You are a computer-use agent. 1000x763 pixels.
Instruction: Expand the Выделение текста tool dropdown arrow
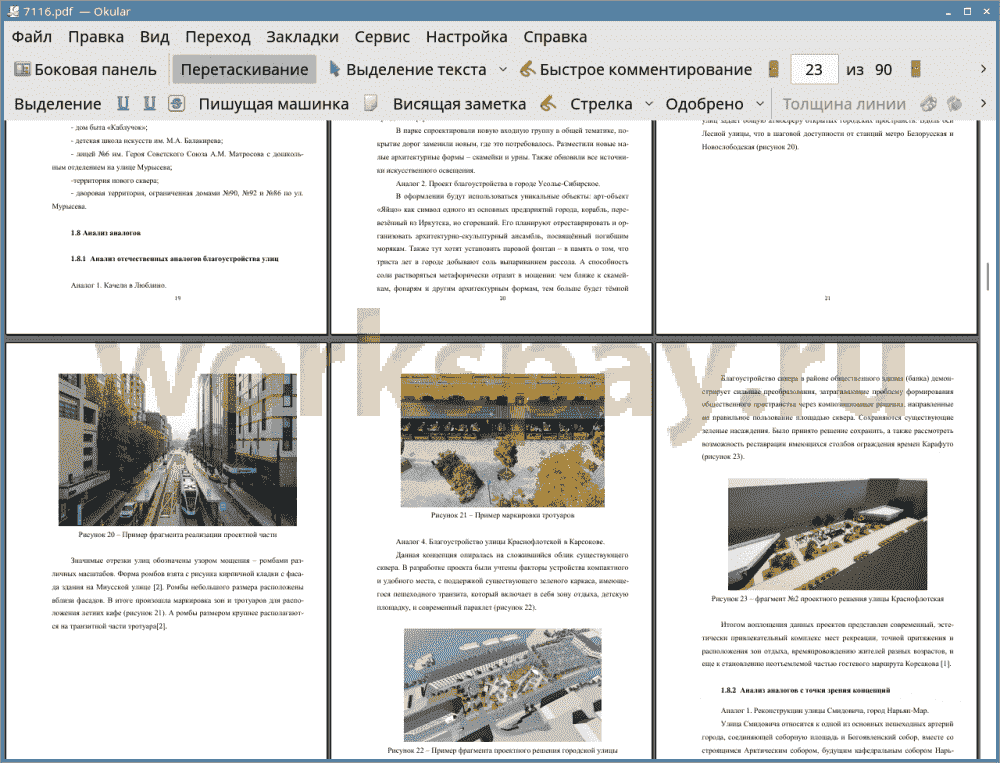coord(503,70)
